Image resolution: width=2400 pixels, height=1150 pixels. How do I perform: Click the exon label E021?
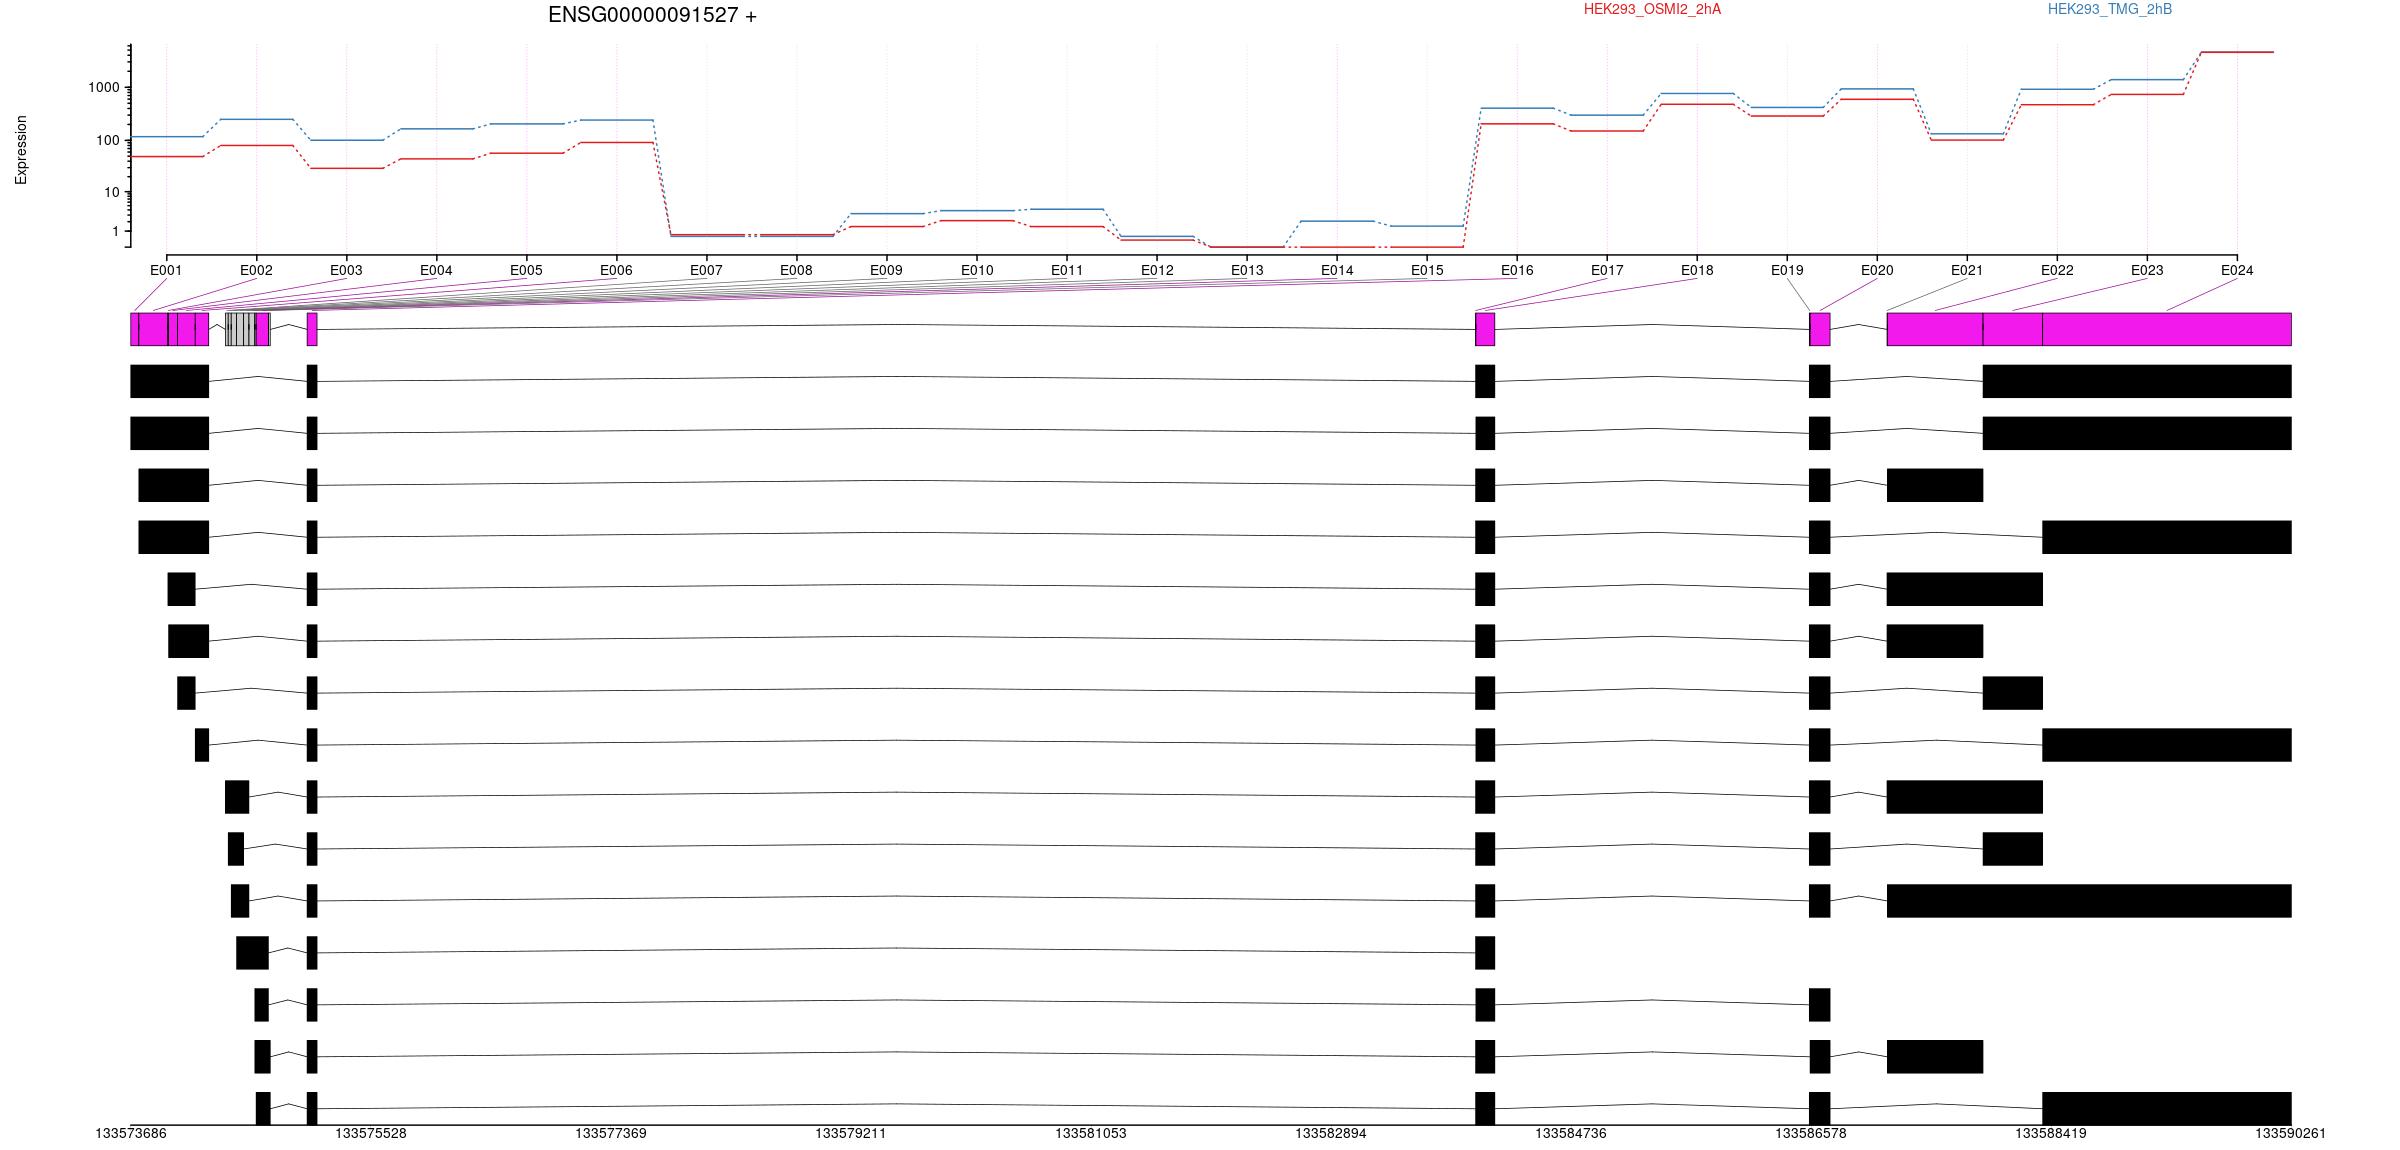(1967, 270)
